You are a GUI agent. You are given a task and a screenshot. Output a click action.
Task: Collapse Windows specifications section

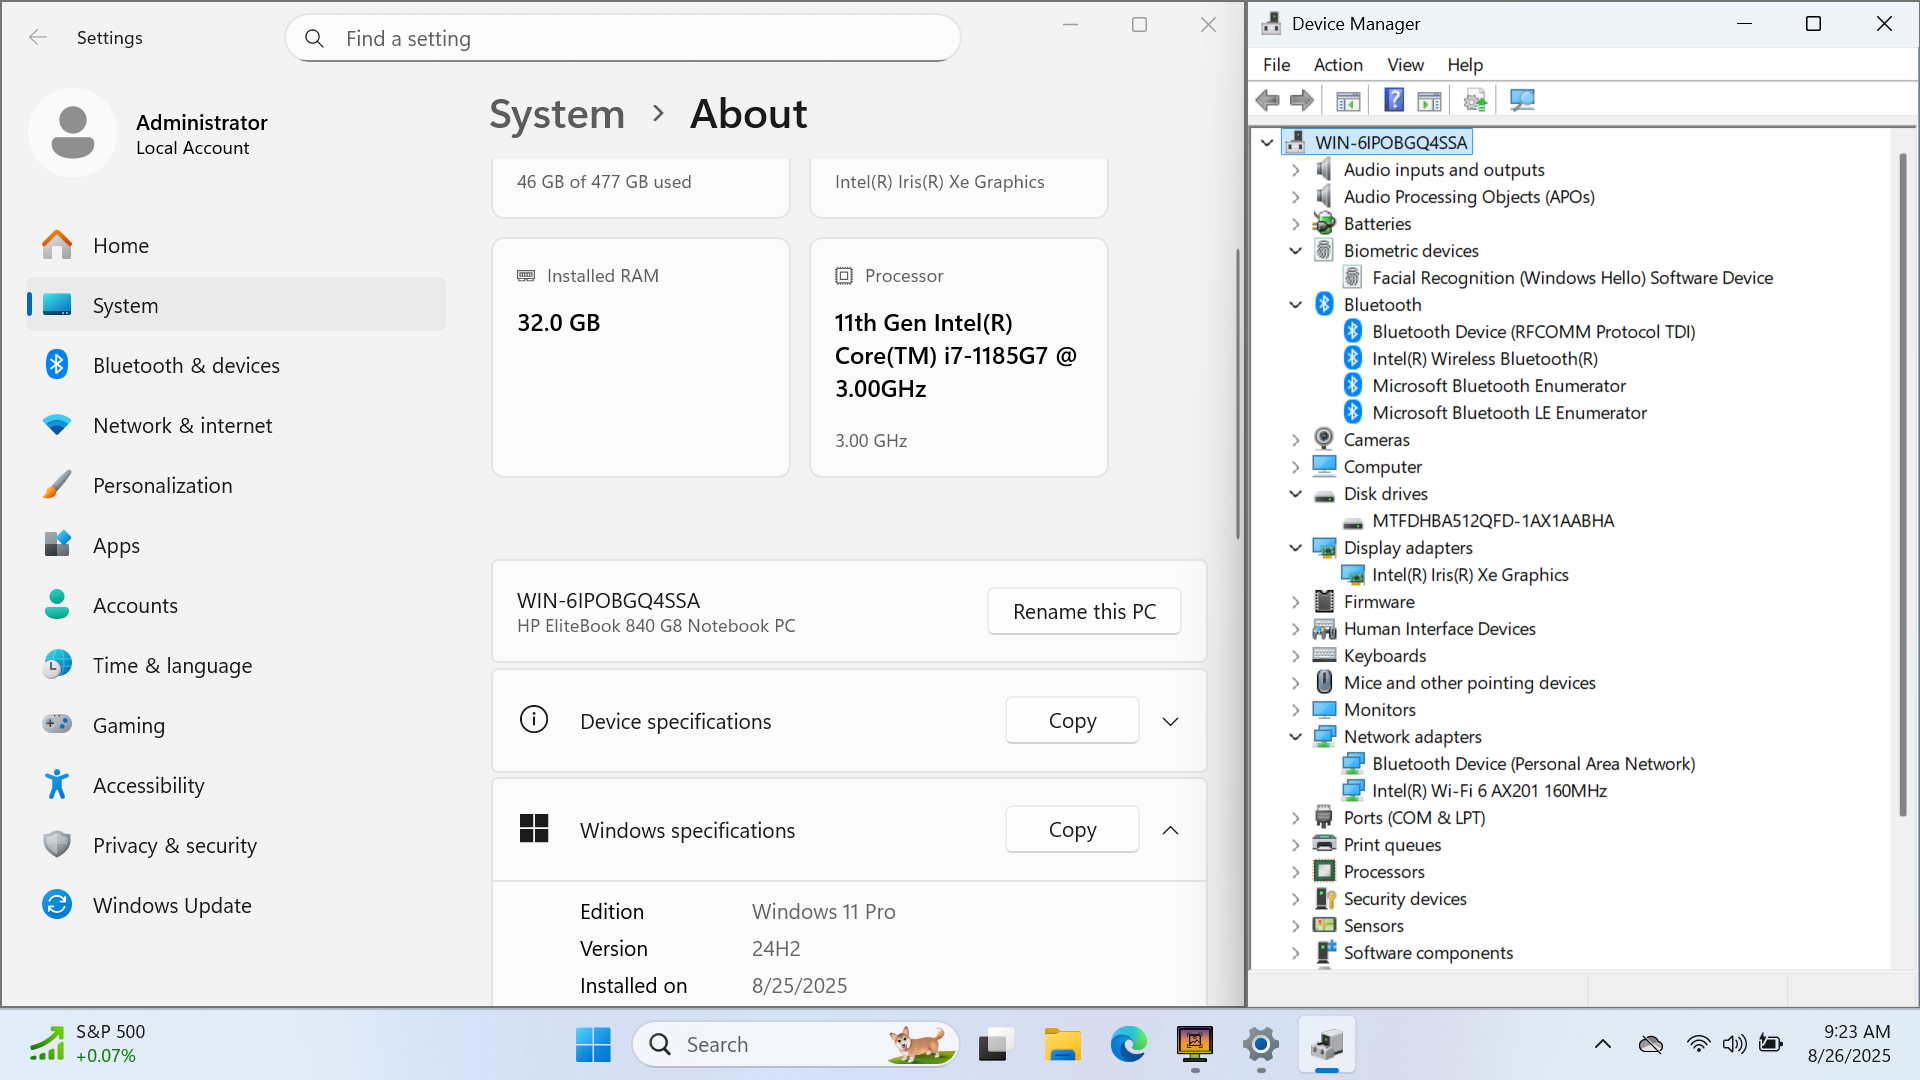click(x=1170, y=830)
